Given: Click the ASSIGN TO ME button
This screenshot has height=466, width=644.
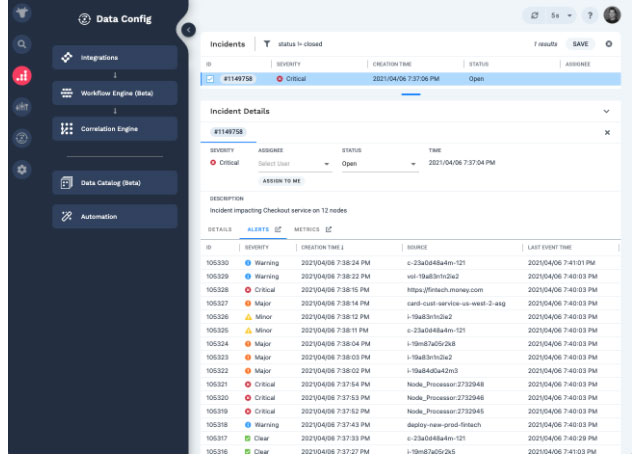Looking at the screenshot, I should point(281,181).
